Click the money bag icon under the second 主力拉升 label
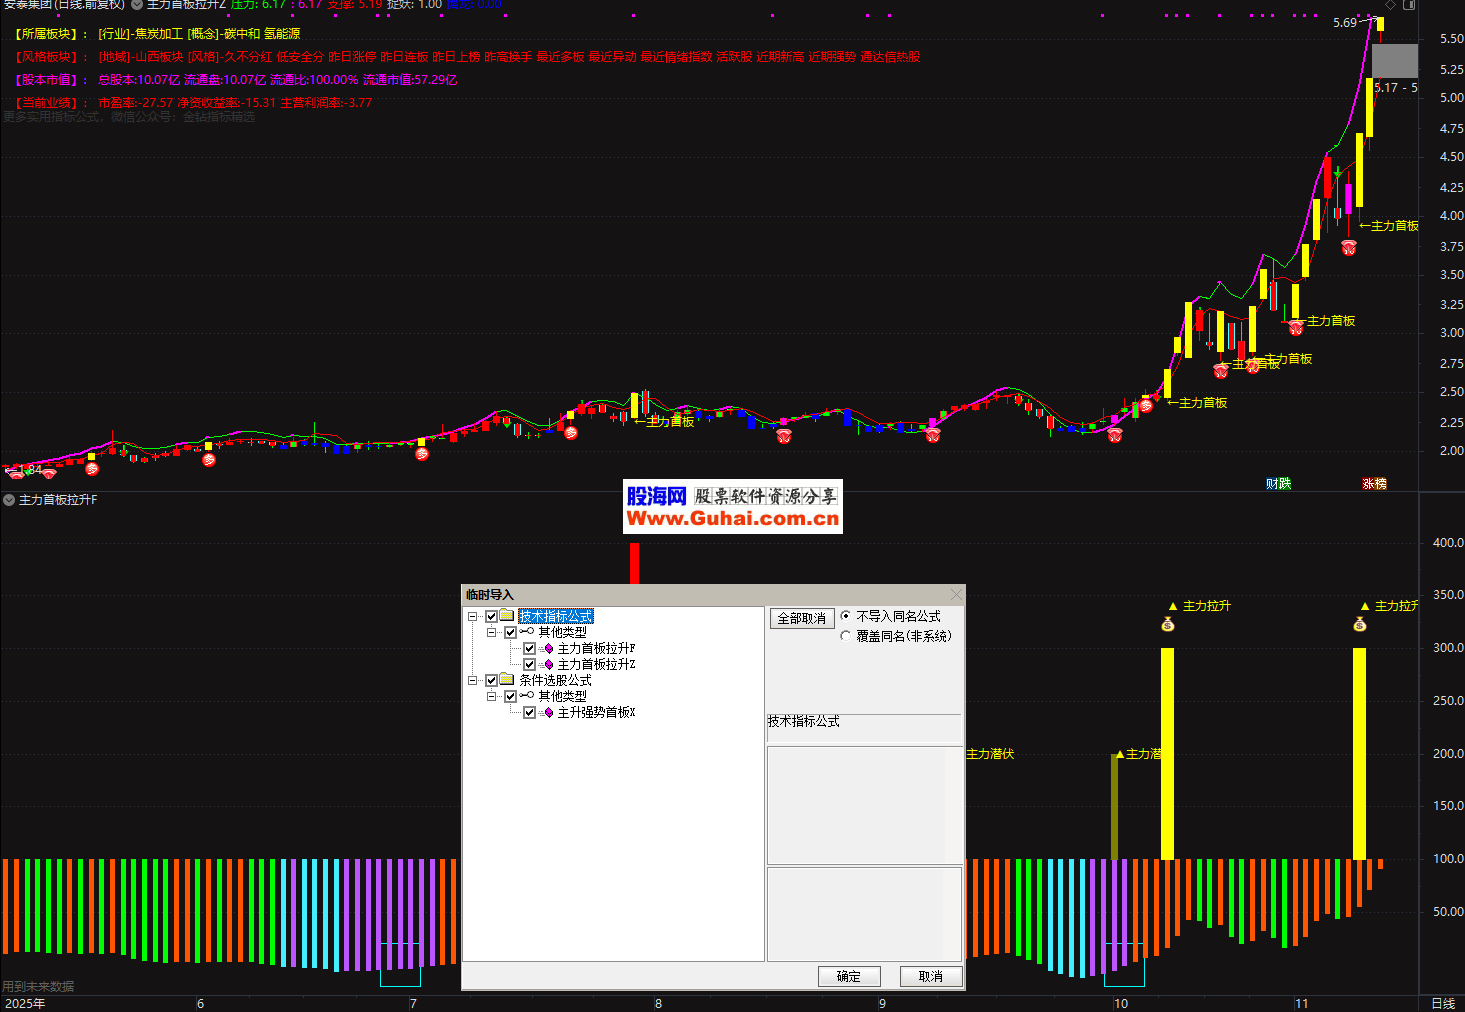Image resolution: width=1465 pixels, height=1012 pixels. (1359, 625)
